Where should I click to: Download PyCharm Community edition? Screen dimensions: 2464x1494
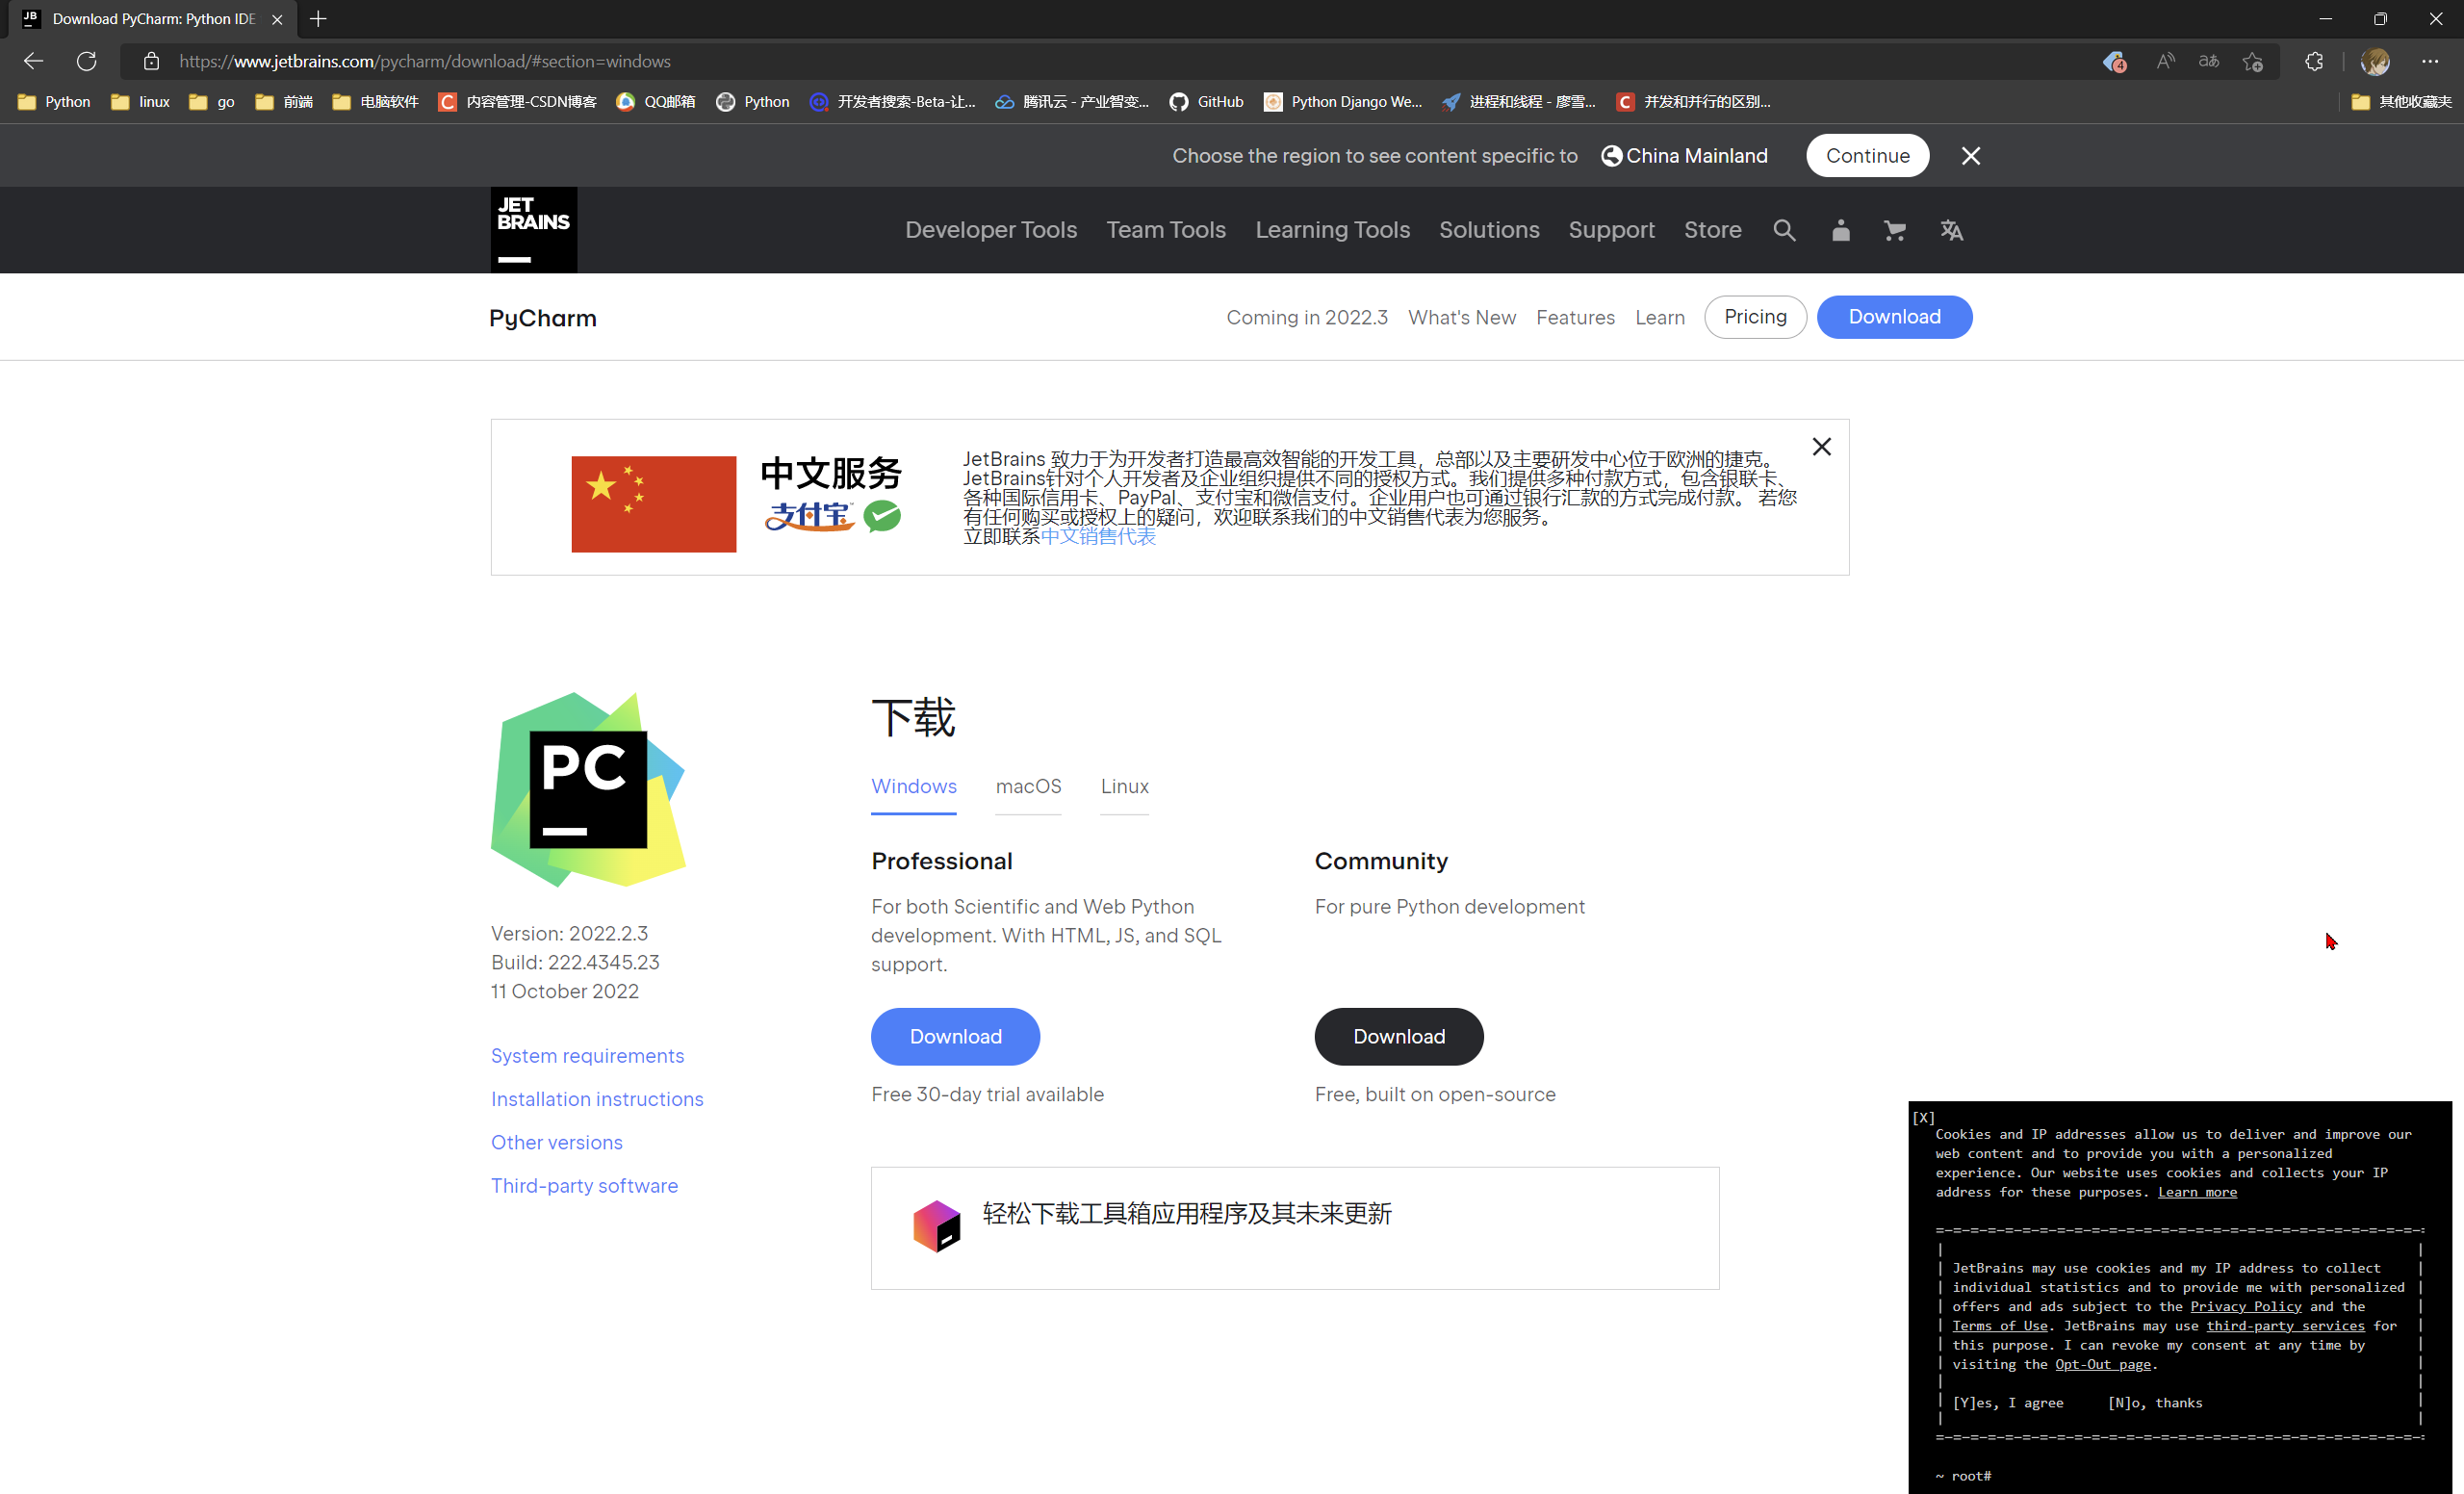1398,1036
